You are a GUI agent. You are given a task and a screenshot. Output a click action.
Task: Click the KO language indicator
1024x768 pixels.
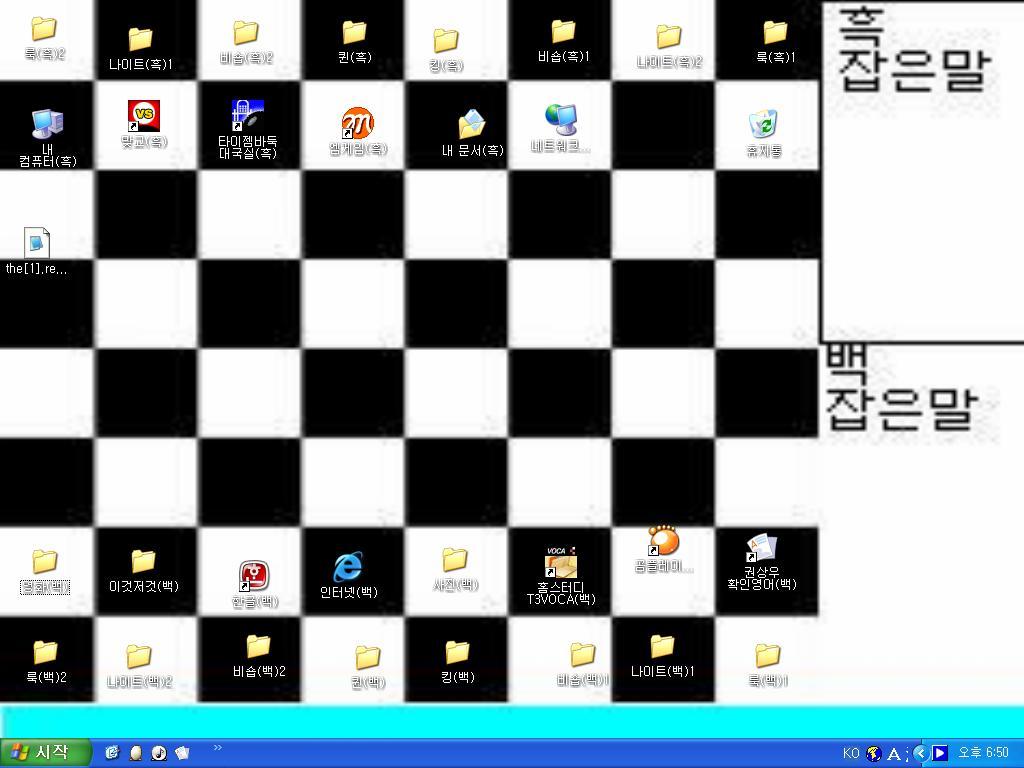[x=851, y=753]
